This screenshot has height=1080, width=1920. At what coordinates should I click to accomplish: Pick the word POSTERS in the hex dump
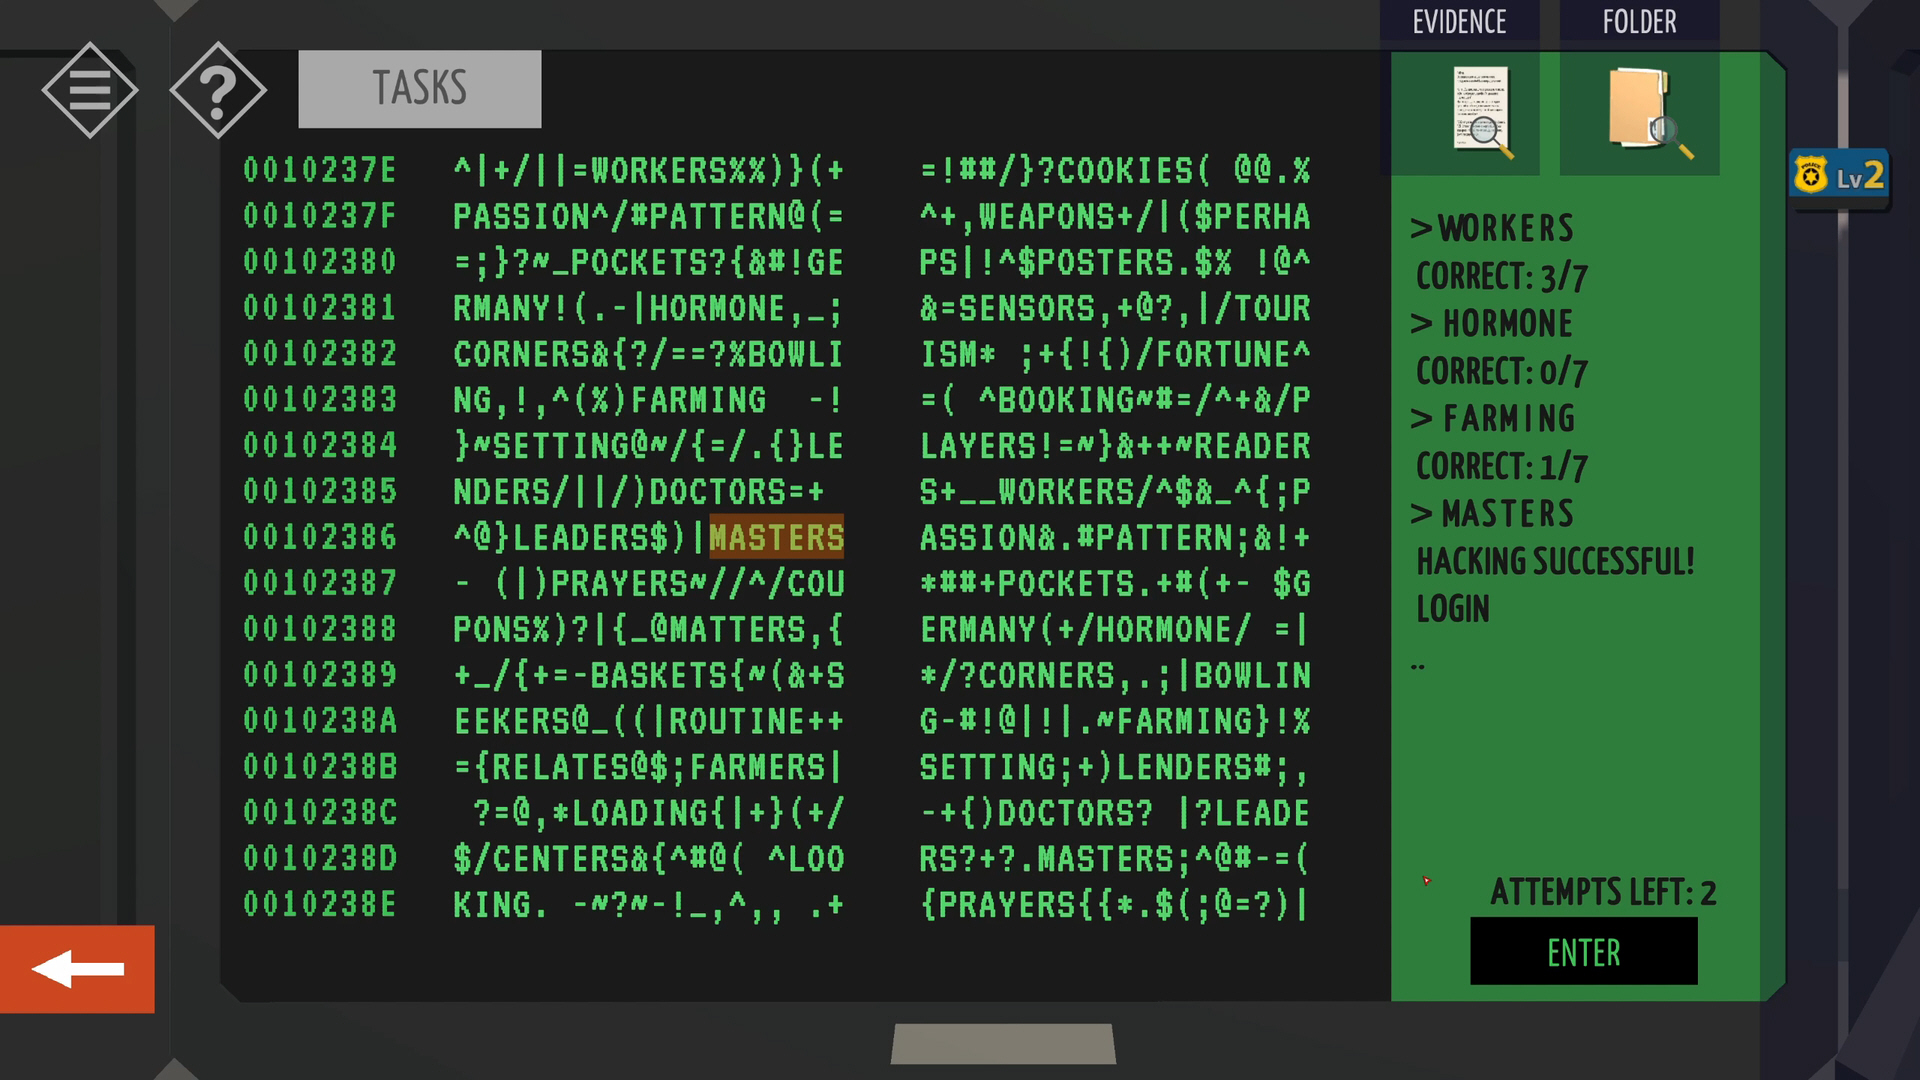click(x=1105, y=263)
